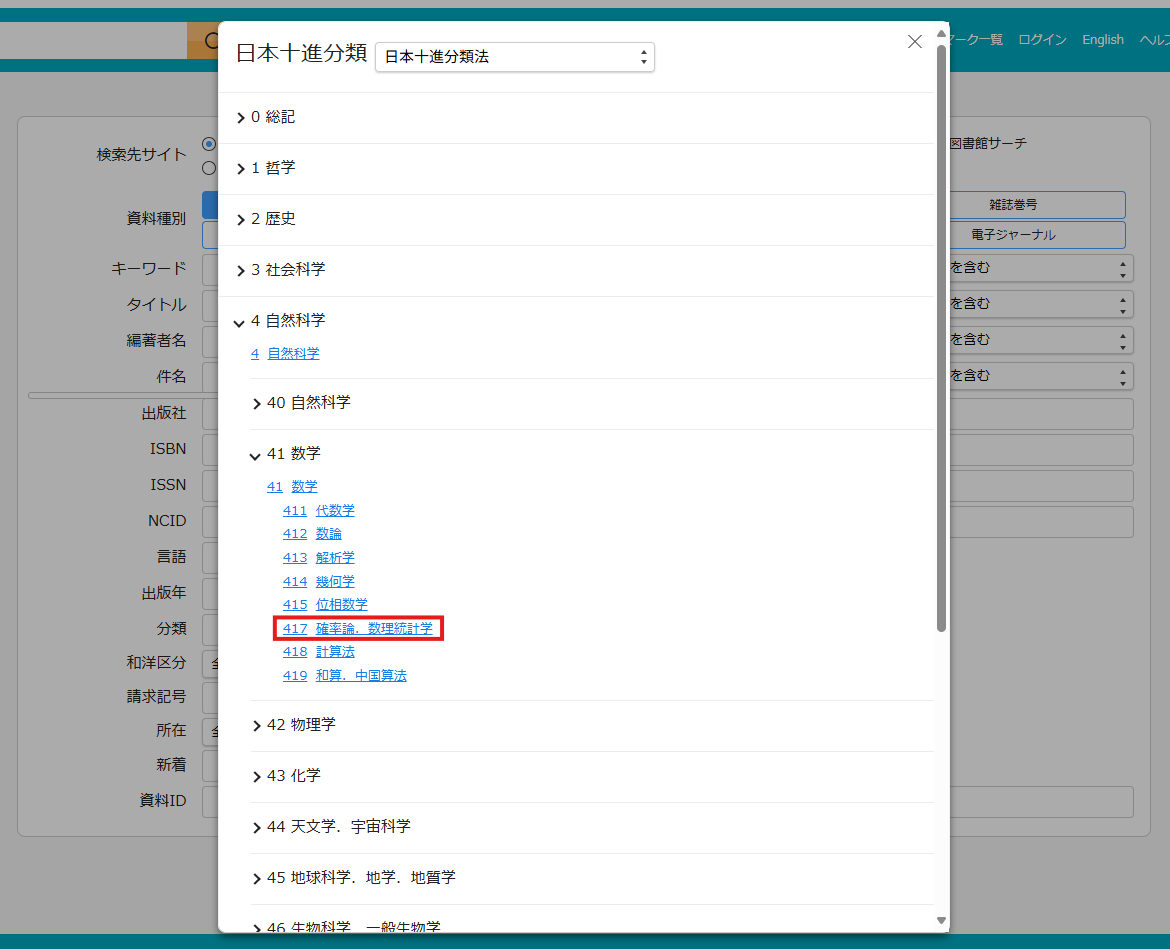Expand the 43 化学 subcategory

(x=292, y=776)
